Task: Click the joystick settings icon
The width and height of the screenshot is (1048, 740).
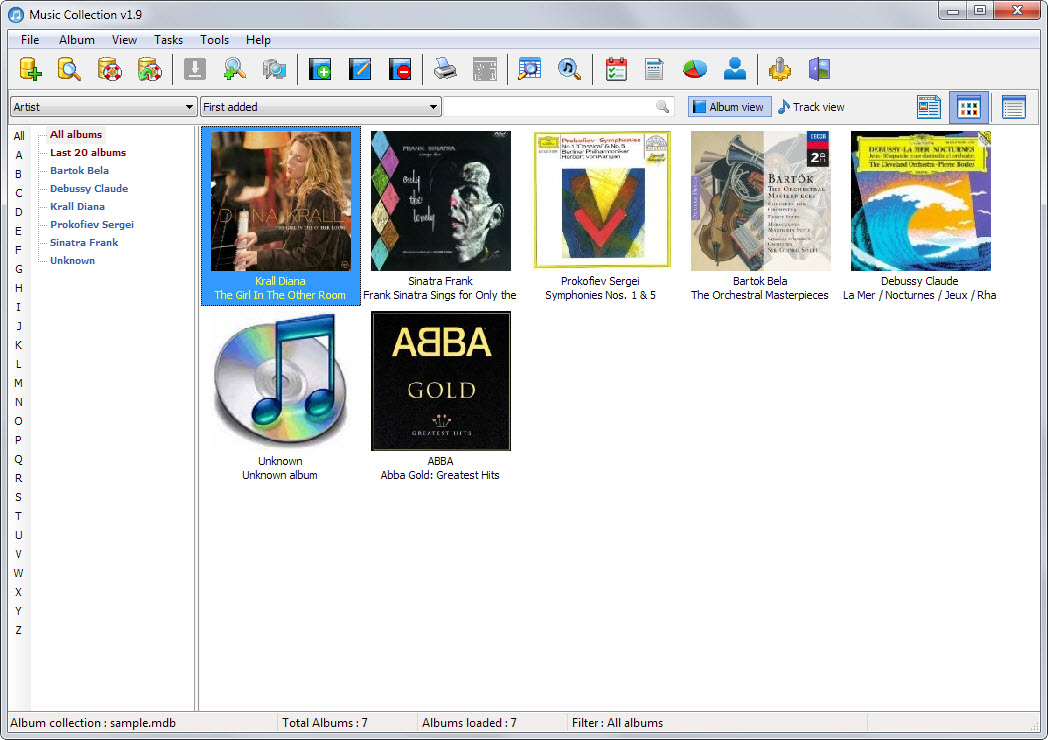Action: point(779,69)
